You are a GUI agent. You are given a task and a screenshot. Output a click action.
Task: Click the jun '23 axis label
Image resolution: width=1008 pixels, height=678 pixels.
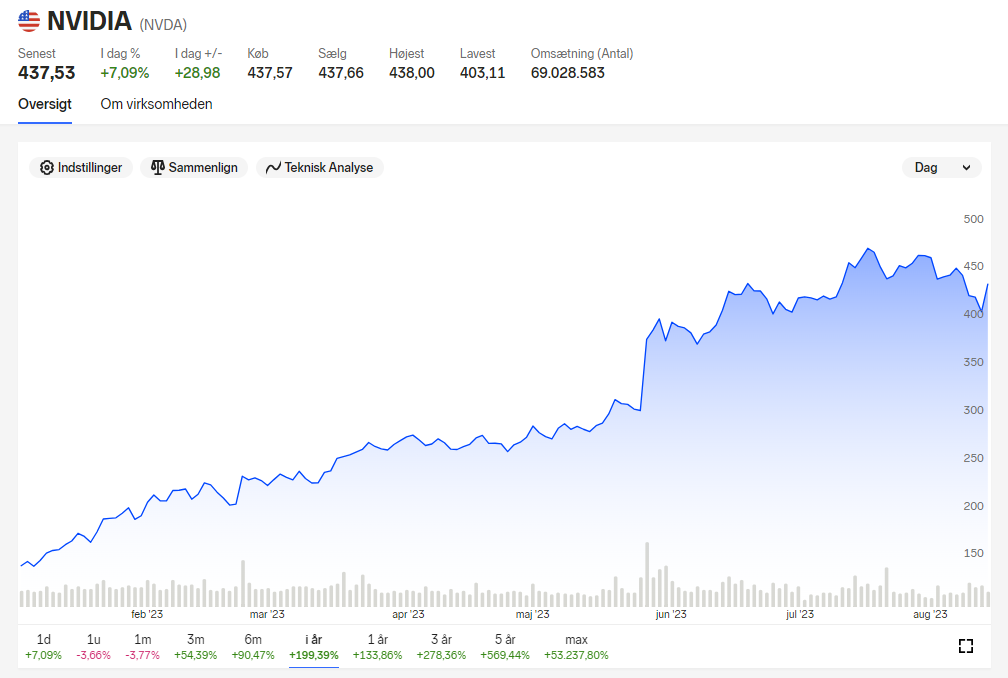coord(670,614)
